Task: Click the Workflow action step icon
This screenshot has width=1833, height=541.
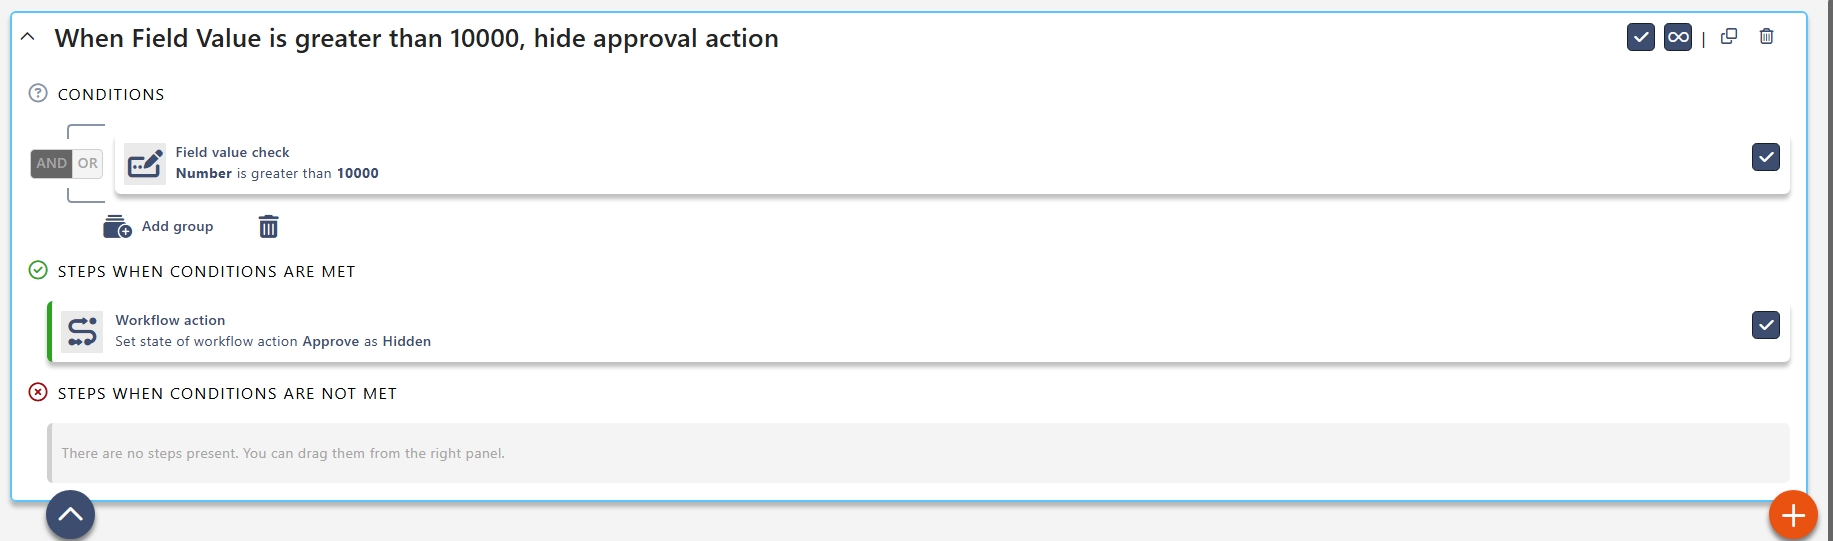Action: coord(82,331)
